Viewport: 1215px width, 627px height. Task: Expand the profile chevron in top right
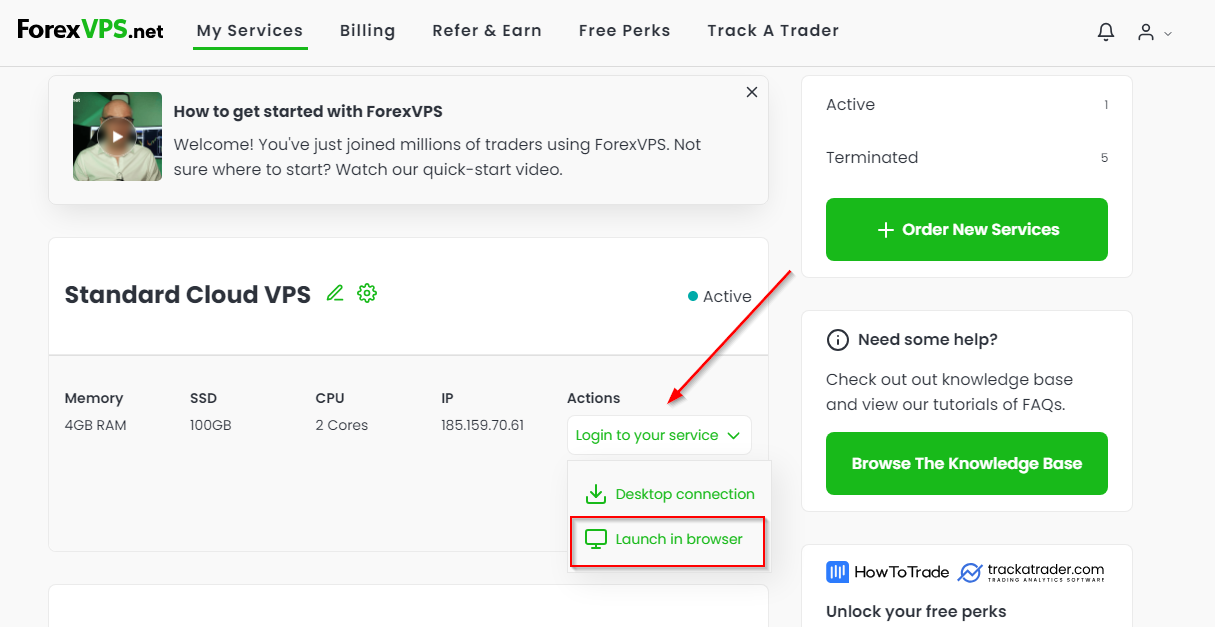point(1168,33)
